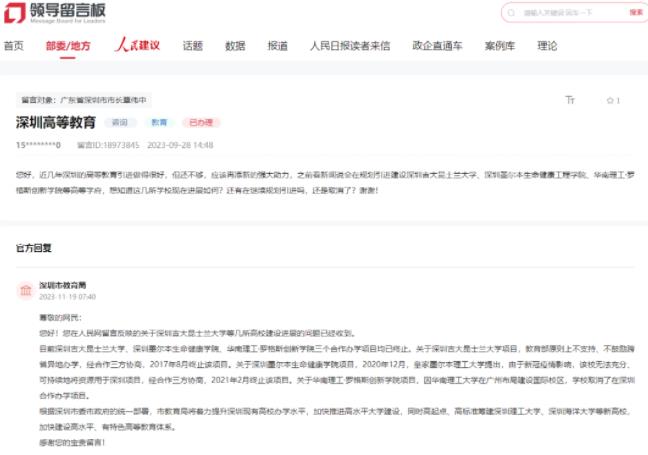
Task: Select the 部委/地方 tab
Action: tap(68, 46)
